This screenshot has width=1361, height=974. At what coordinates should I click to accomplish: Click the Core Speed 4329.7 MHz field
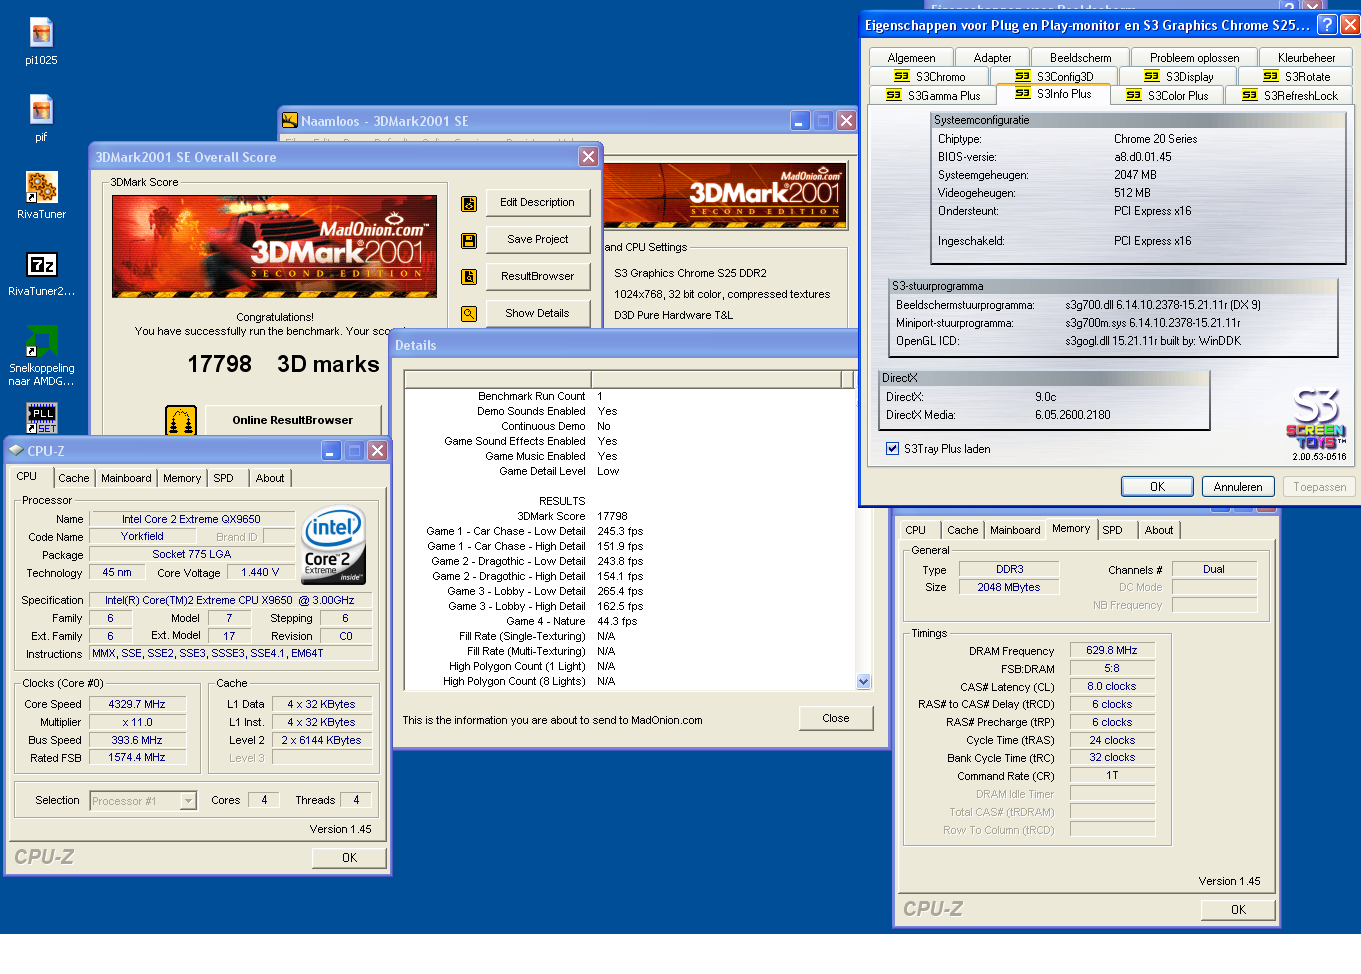[x=137, y=704]
